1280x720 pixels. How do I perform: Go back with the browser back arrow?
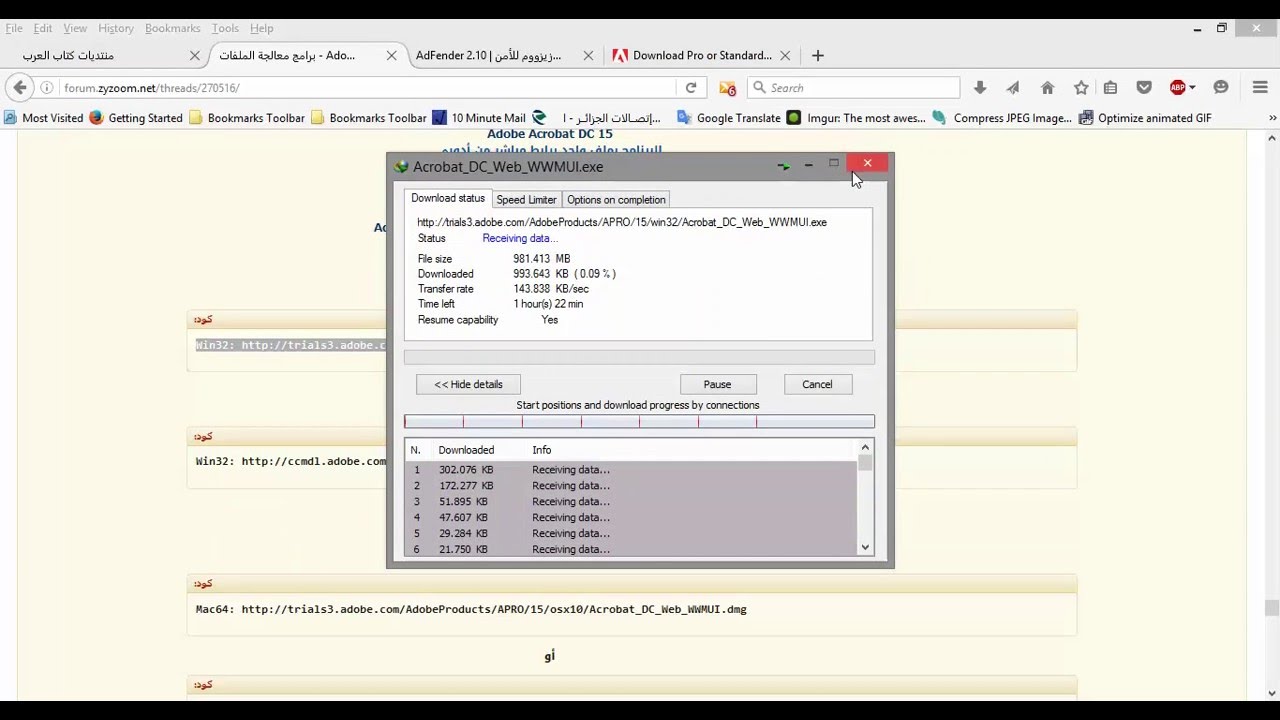tap(20, 88)
